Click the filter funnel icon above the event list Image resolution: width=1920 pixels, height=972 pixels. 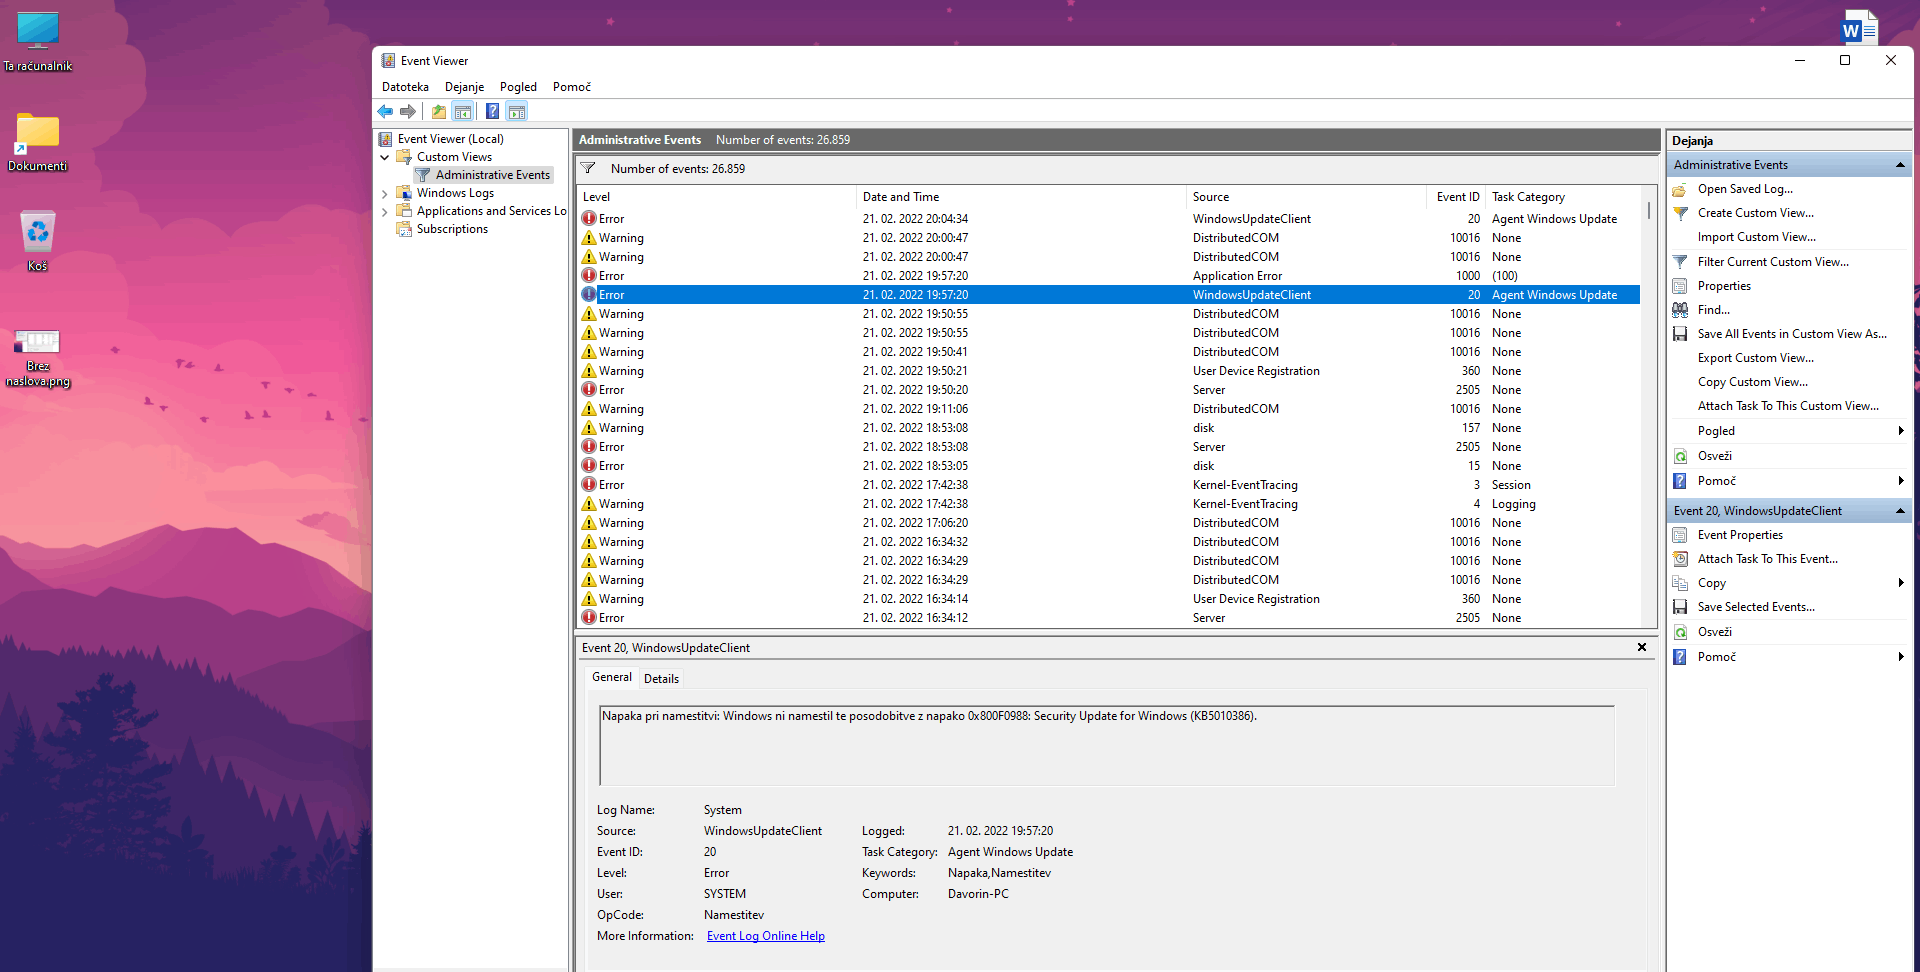tap(588, 168)
